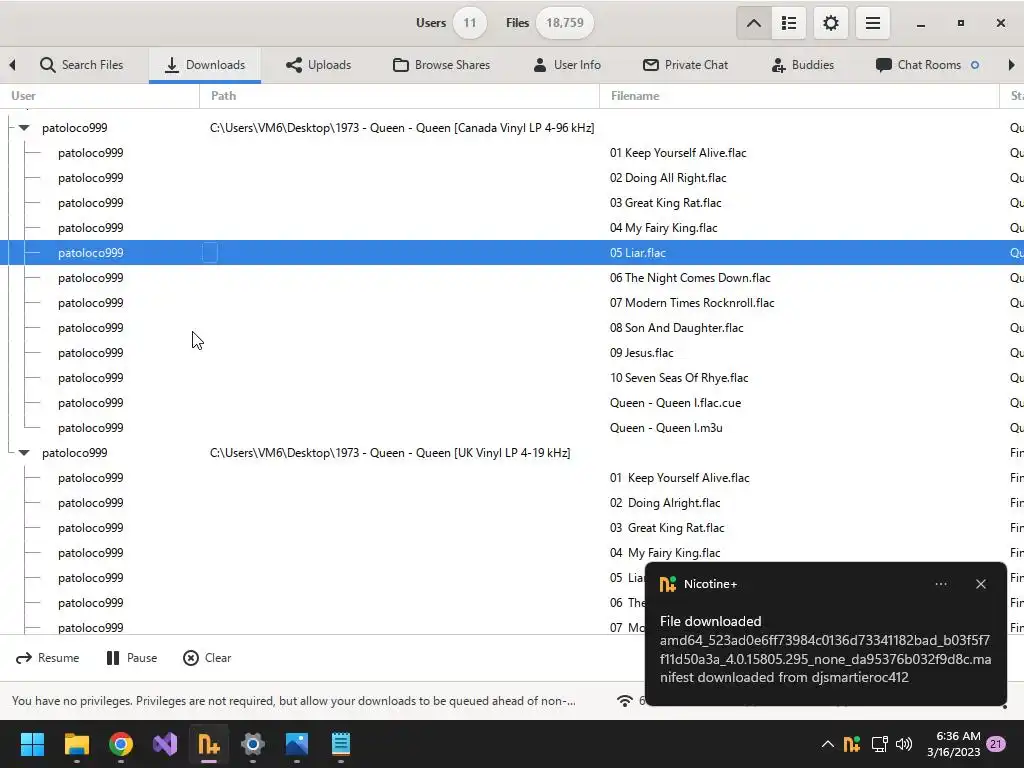Screen dimensions: 1024x768
Task: Switch to the Uploads tab
Action: 318,65
